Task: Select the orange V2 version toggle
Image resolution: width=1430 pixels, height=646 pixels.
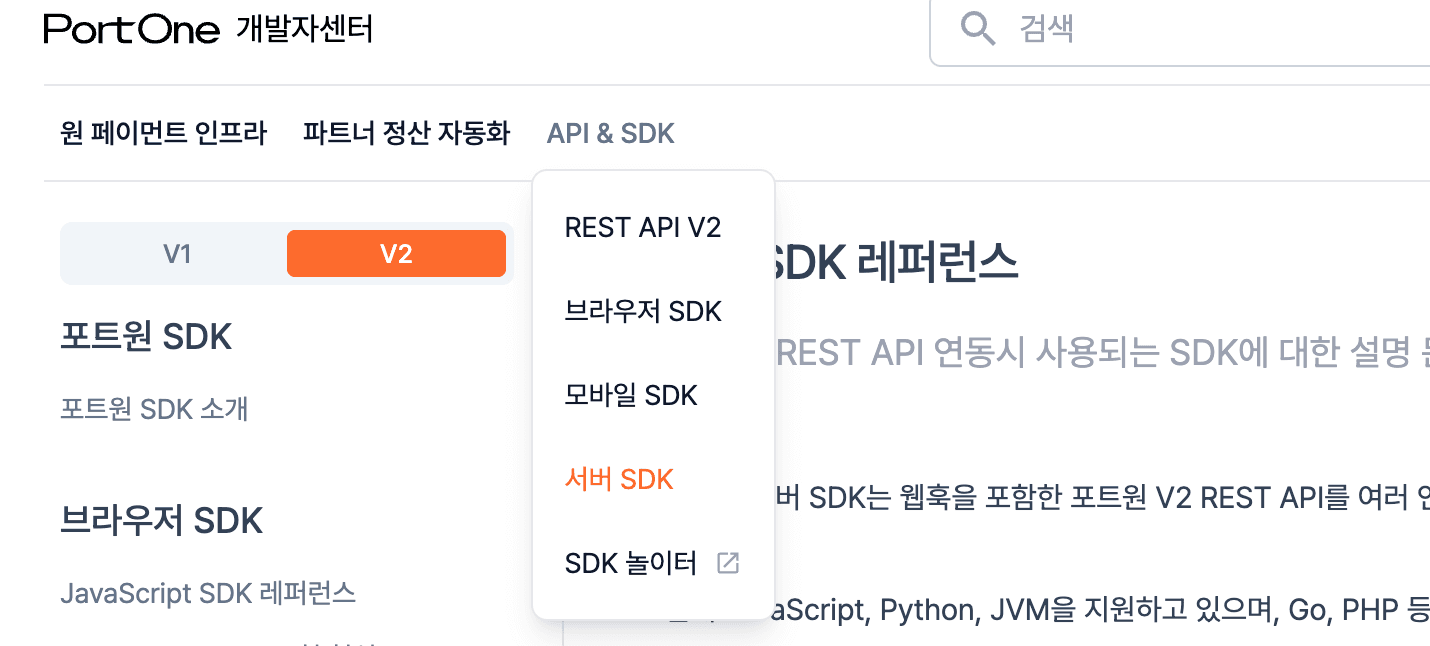Action: coord(396,254)
